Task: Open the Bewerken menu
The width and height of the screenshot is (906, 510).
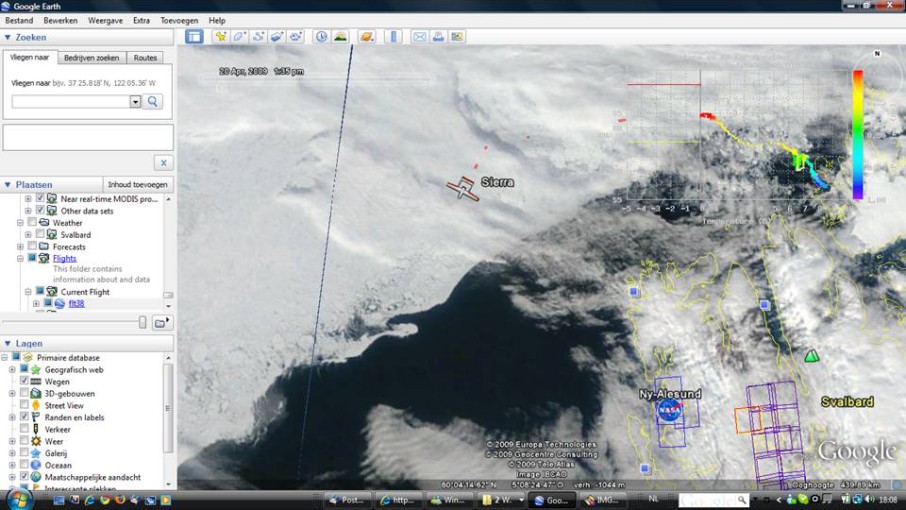Action: [60, 20]
